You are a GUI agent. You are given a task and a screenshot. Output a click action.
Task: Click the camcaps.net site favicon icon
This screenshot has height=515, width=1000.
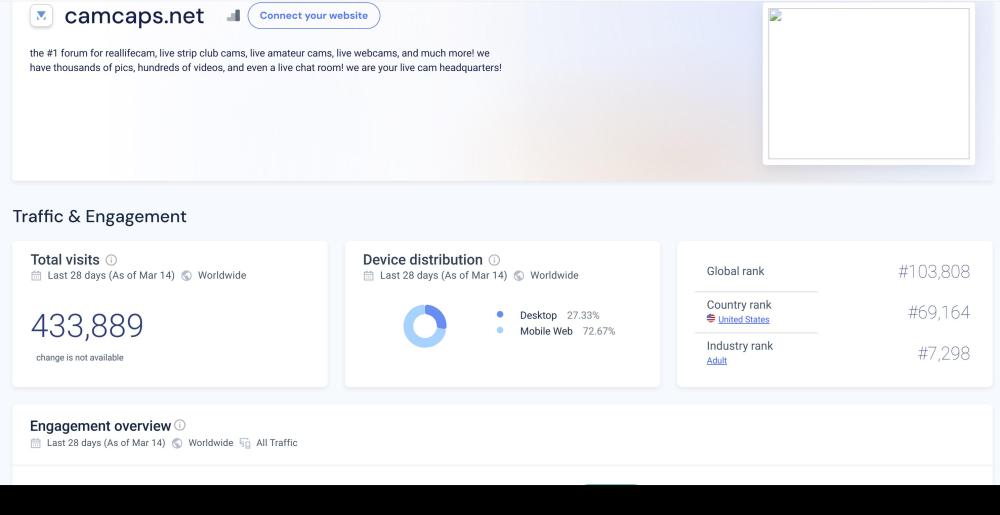tap(42, 16)
